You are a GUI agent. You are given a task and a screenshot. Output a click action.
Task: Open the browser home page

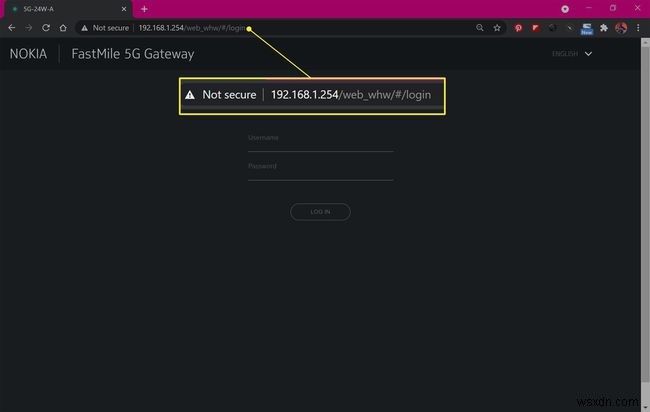[x=63, y=28]
